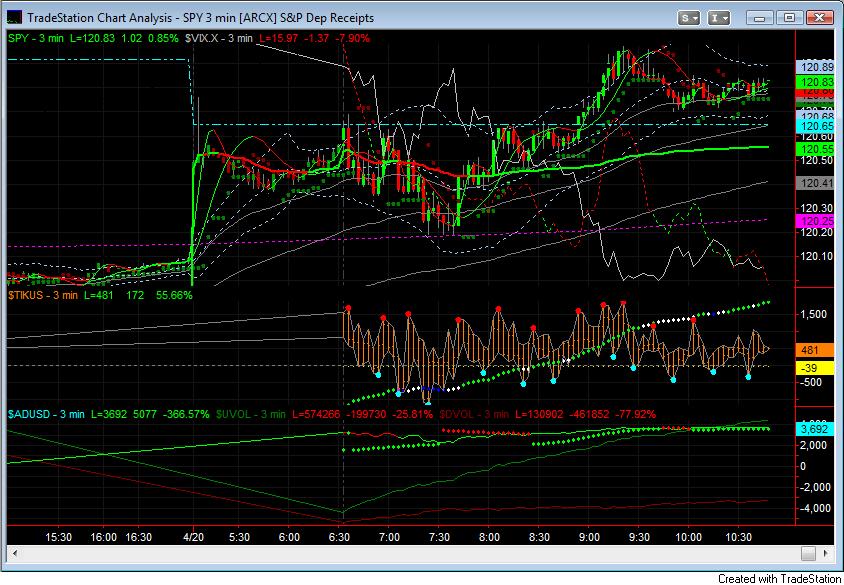The width and height of the screenshot is (844, 585).
Task: Click the DVOL '-77.92%' value
Action: point(636,414)
